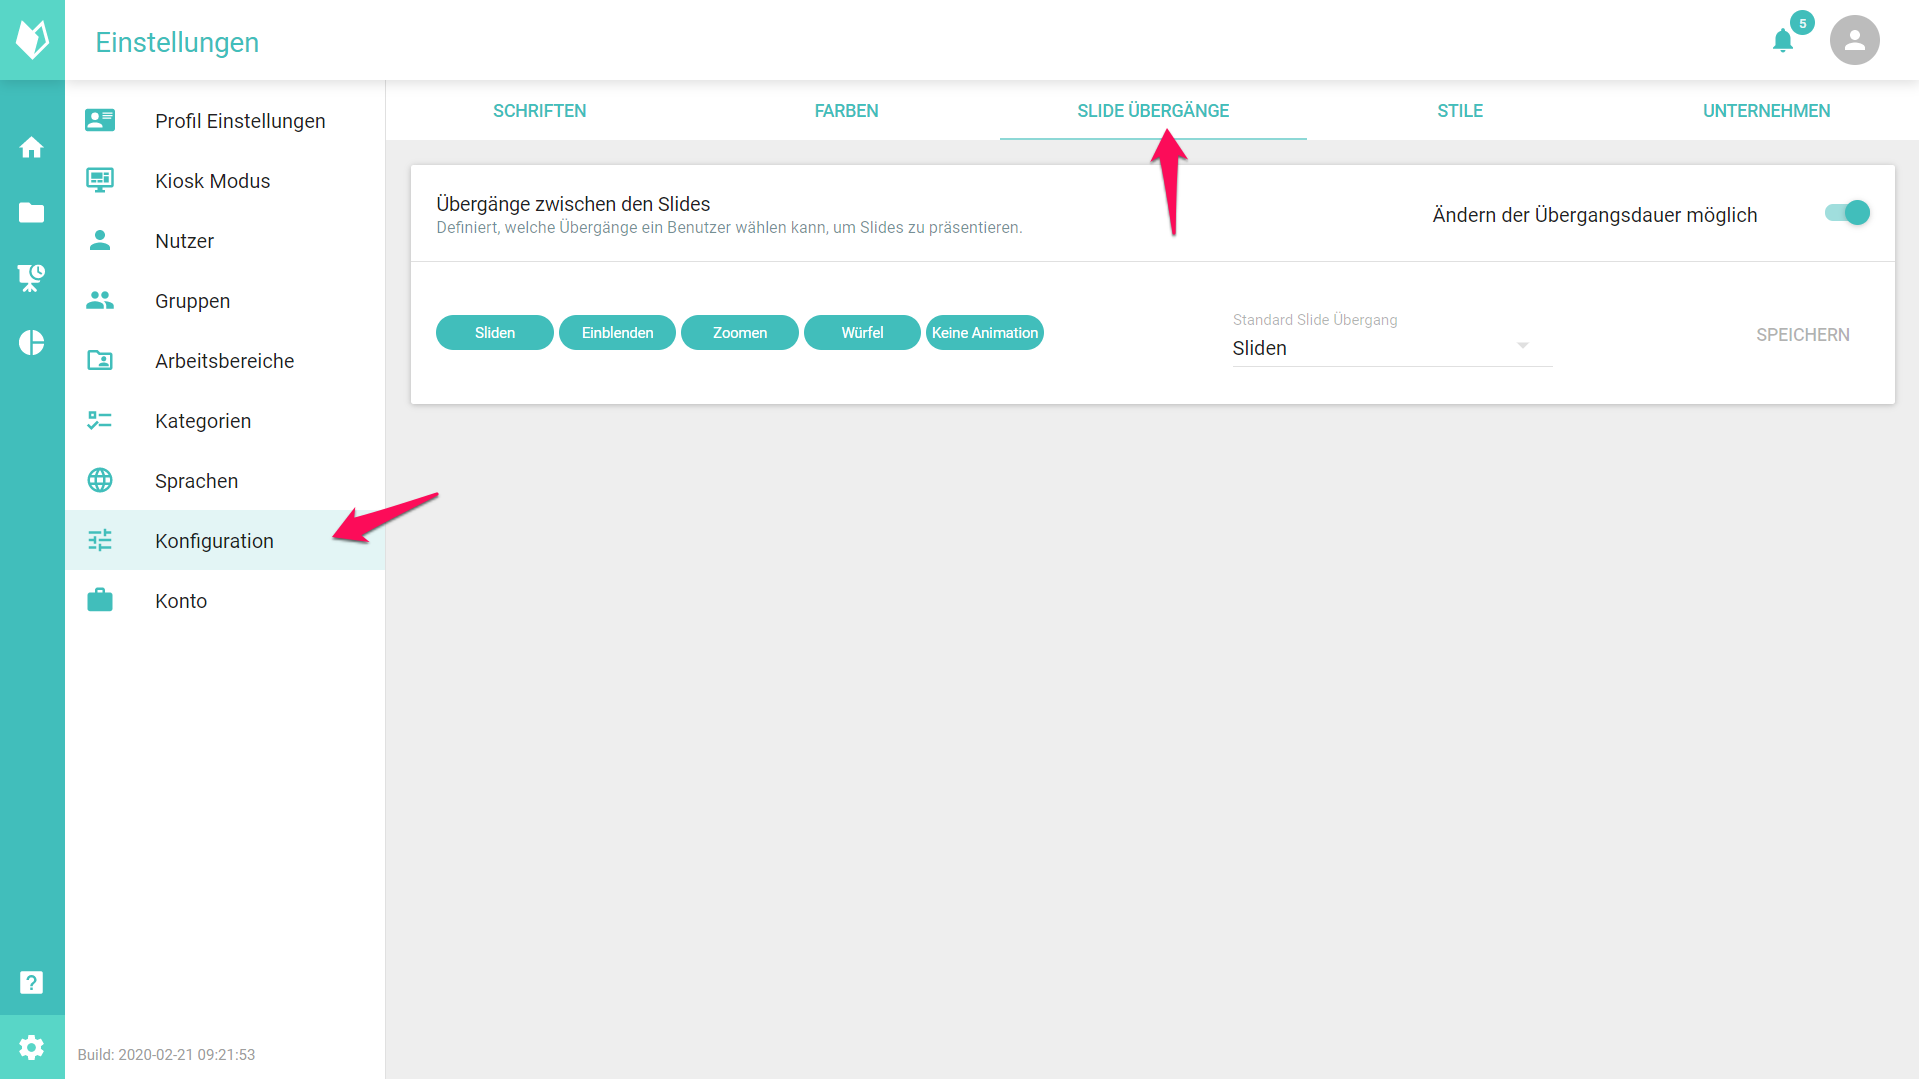Click the Einstellungen page title

click(x=177, y=42)
